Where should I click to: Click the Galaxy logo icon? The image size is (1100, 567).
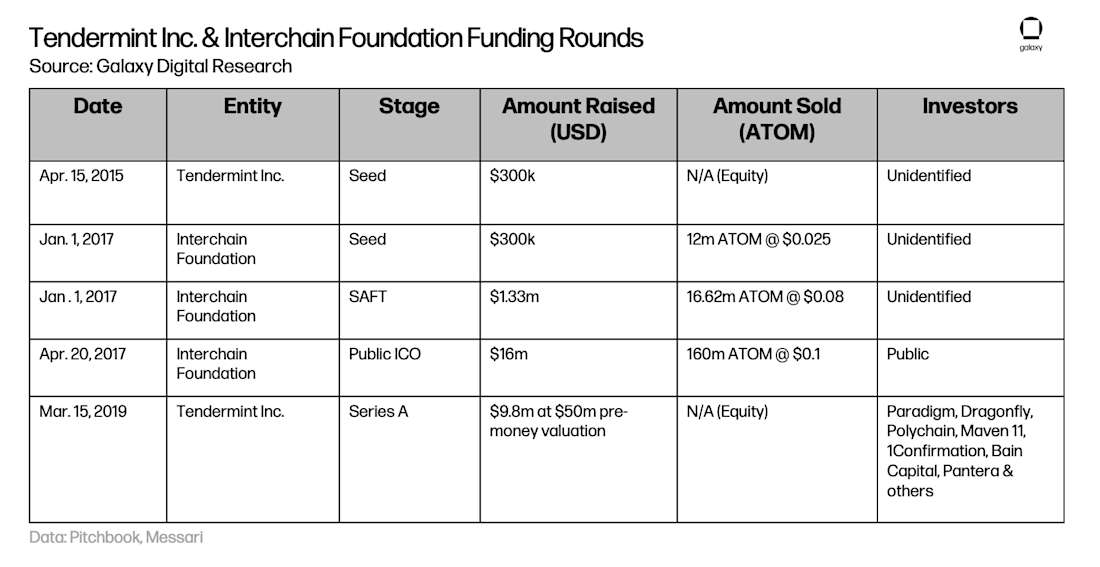(x=1031, y=34)
